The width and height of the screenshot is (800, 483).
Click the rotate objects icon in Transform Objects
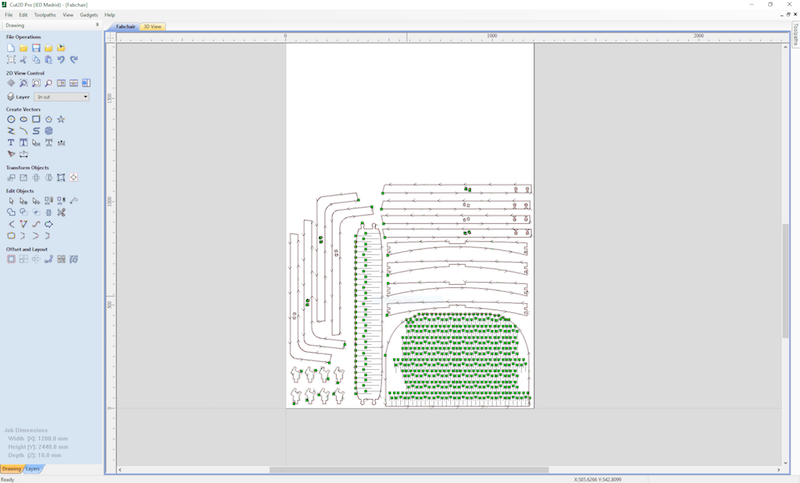(x=36, y=177)
